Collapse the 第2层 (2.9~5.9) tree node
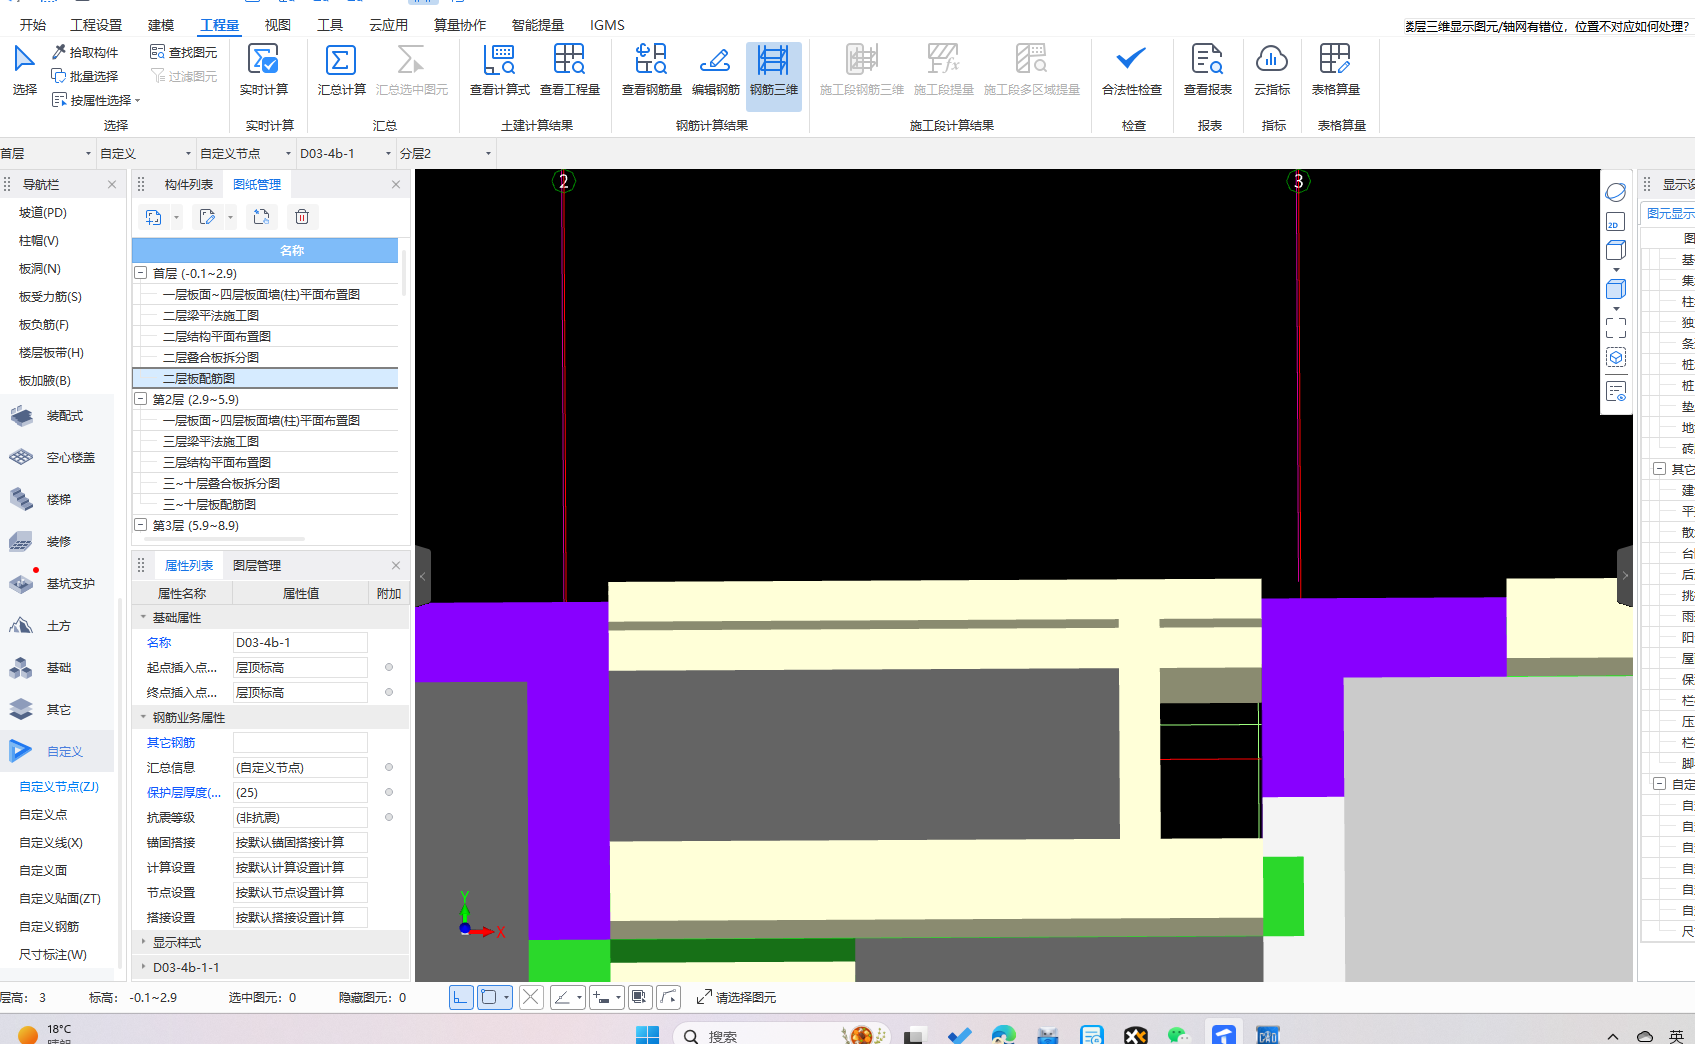The image size is (1695, 1044). 141,399
